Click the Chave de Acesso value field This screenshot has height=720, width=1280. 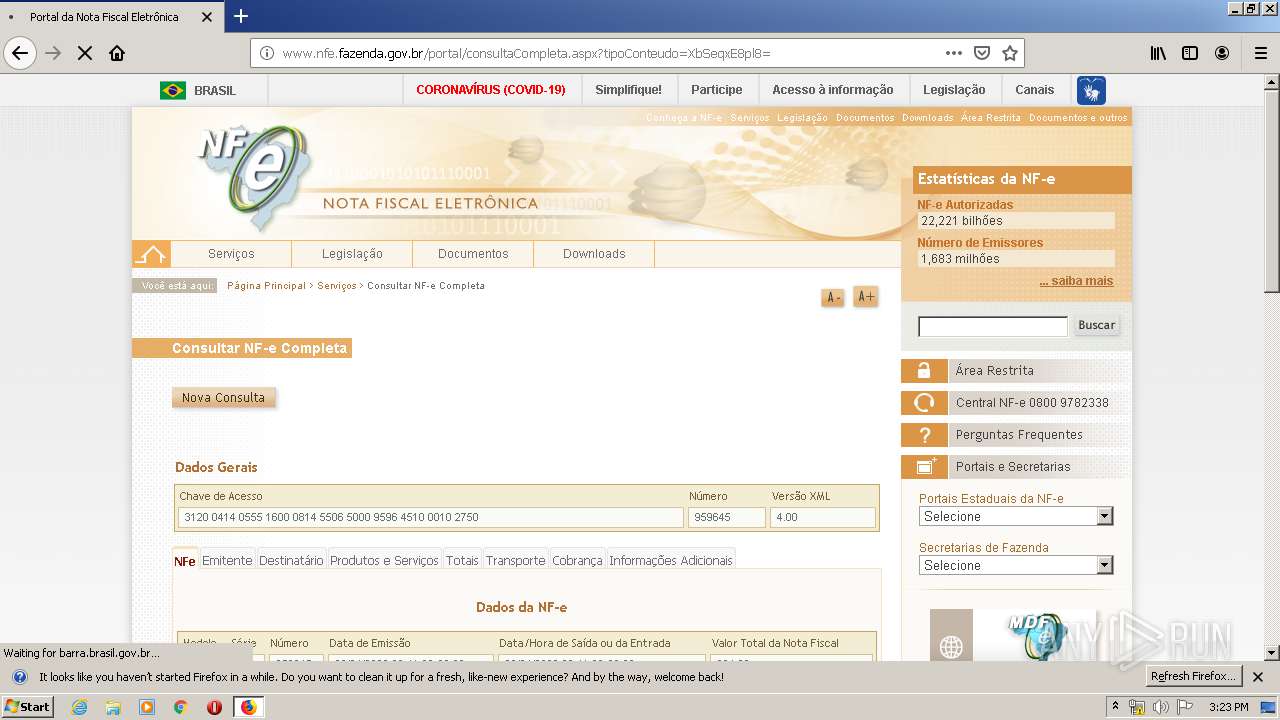tap(431, 517)
